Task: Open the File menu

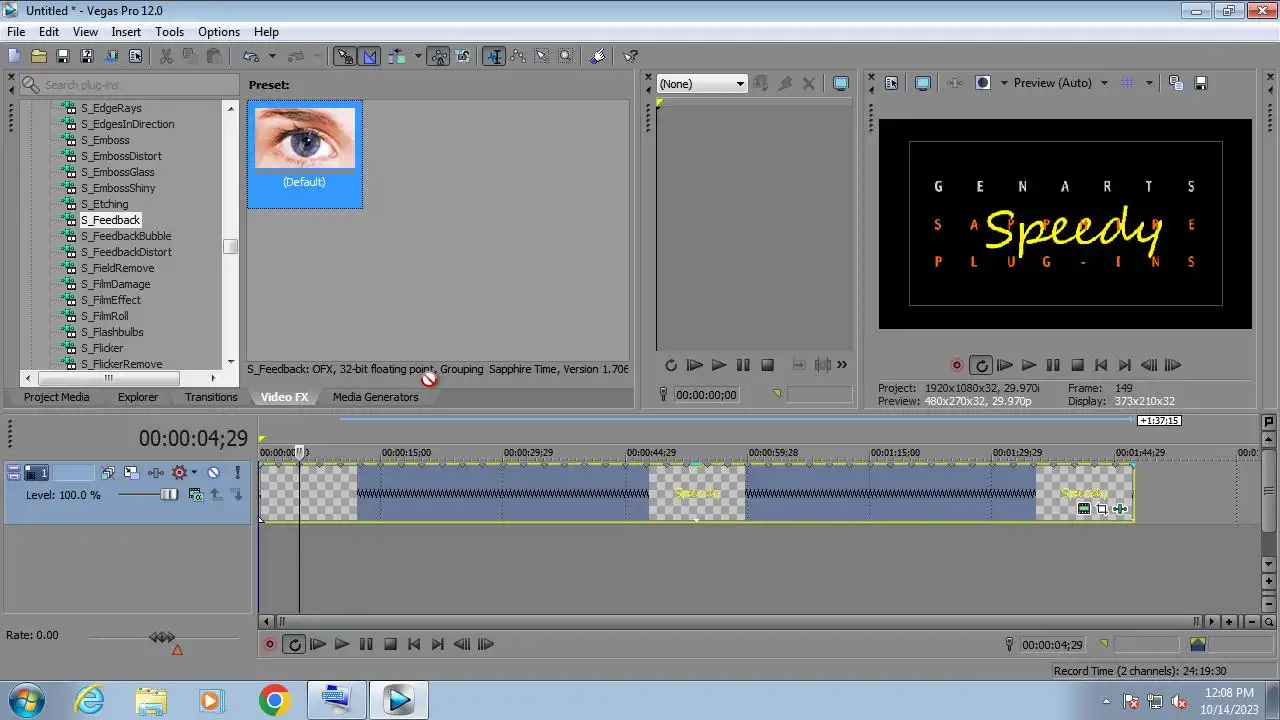Action: [16, 32]
